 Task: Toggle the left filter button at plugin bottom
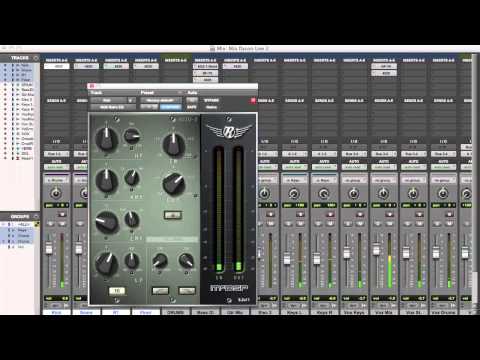click(160, 291)
